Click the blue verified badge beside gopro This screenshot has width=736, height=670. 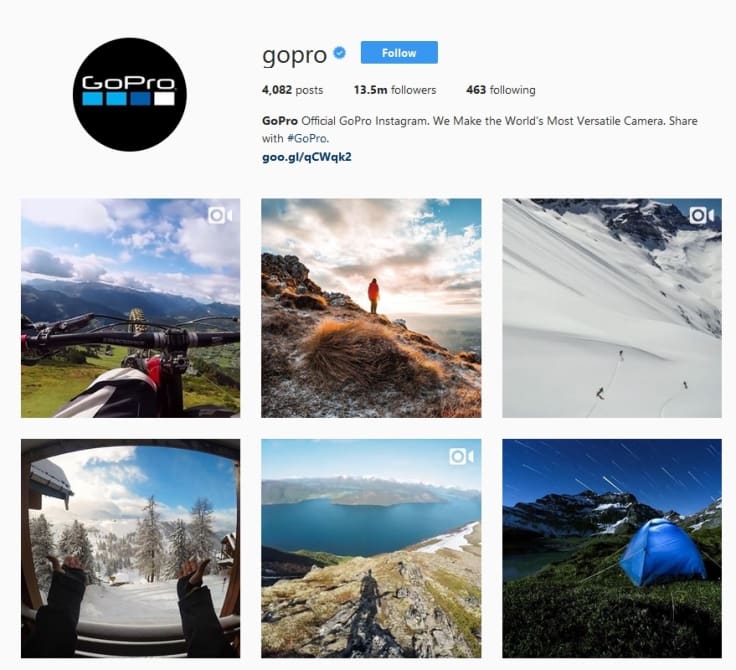click(x=339, y=53)
